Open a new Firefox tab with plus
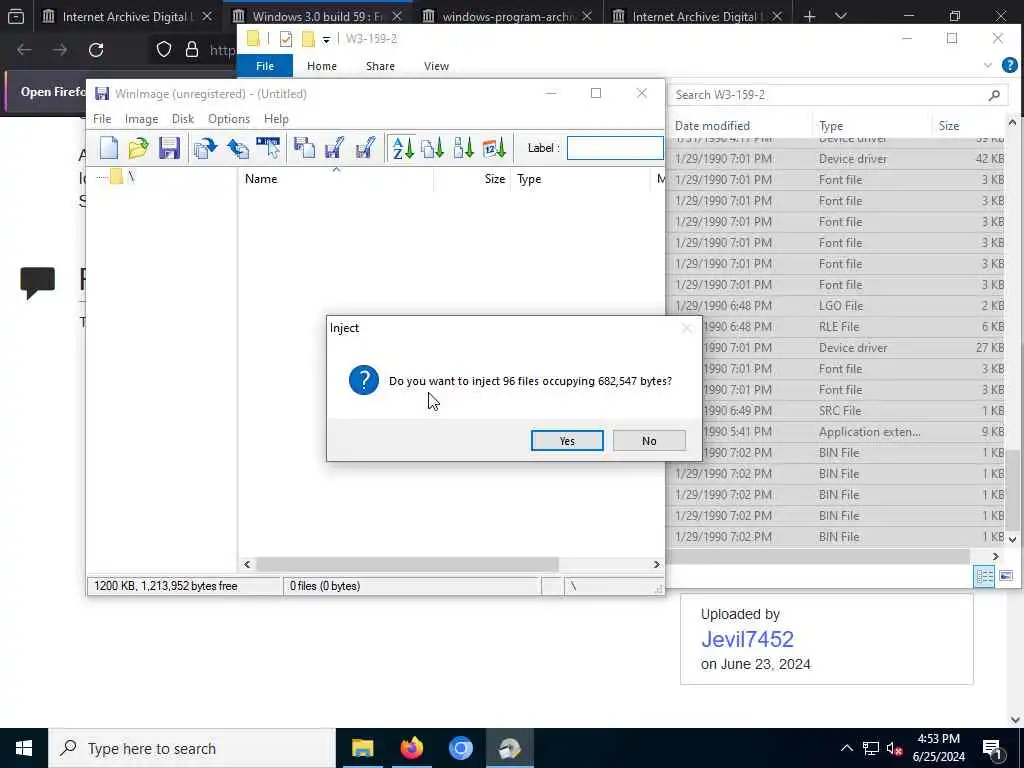Image resolution: width=1024 pixels, height=768 pixels. click(809, 16)
